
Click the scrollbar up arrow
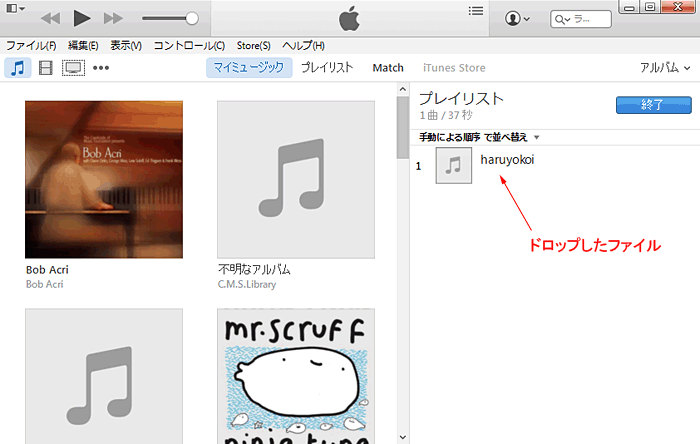[x=403, y=89]
